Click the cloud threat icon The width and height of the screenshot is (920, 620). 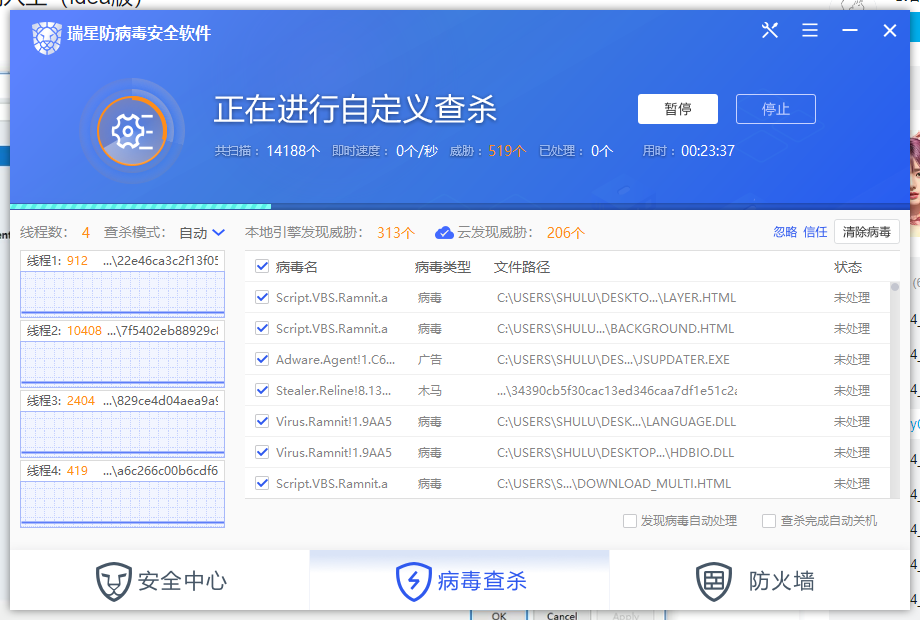coord(444,233)
